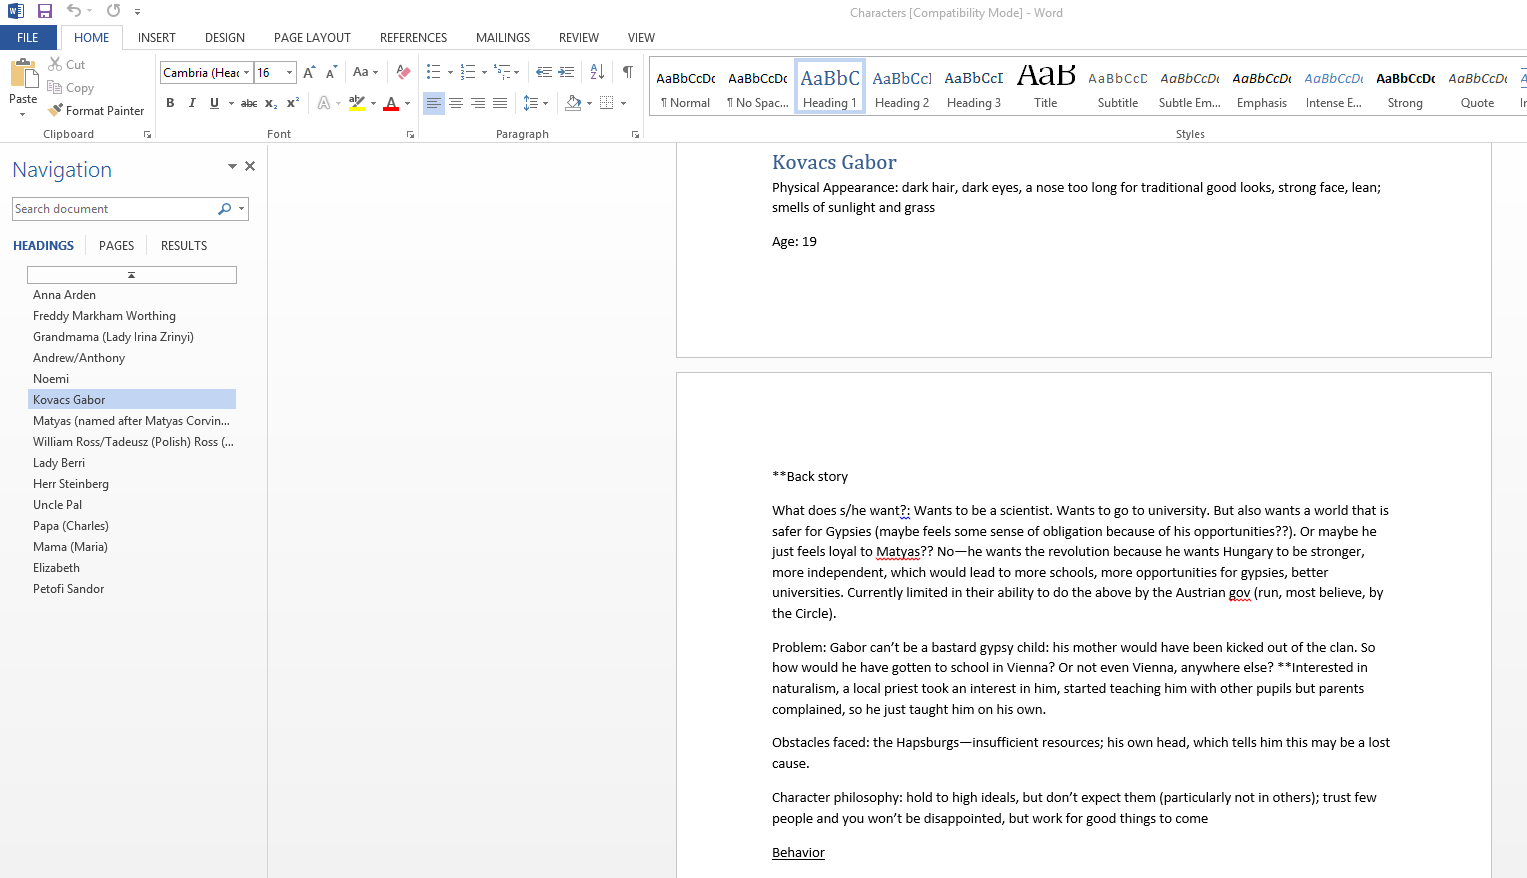Screen dimensions: 1527x878
Task: Click the Subscript icon
Action: tap(271, 103)
